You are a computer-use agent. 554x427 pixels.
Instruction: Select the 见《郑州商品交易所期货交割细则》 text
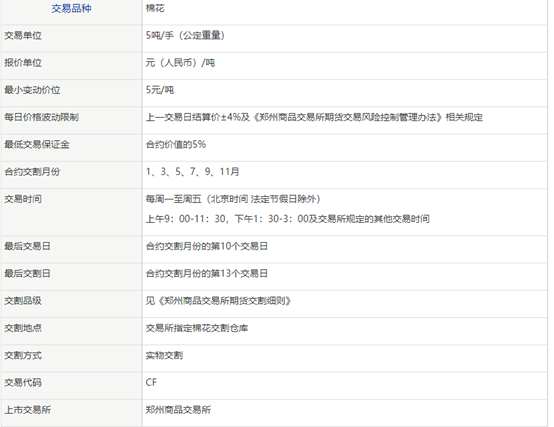pyautogui.click(x=218, y=301)
